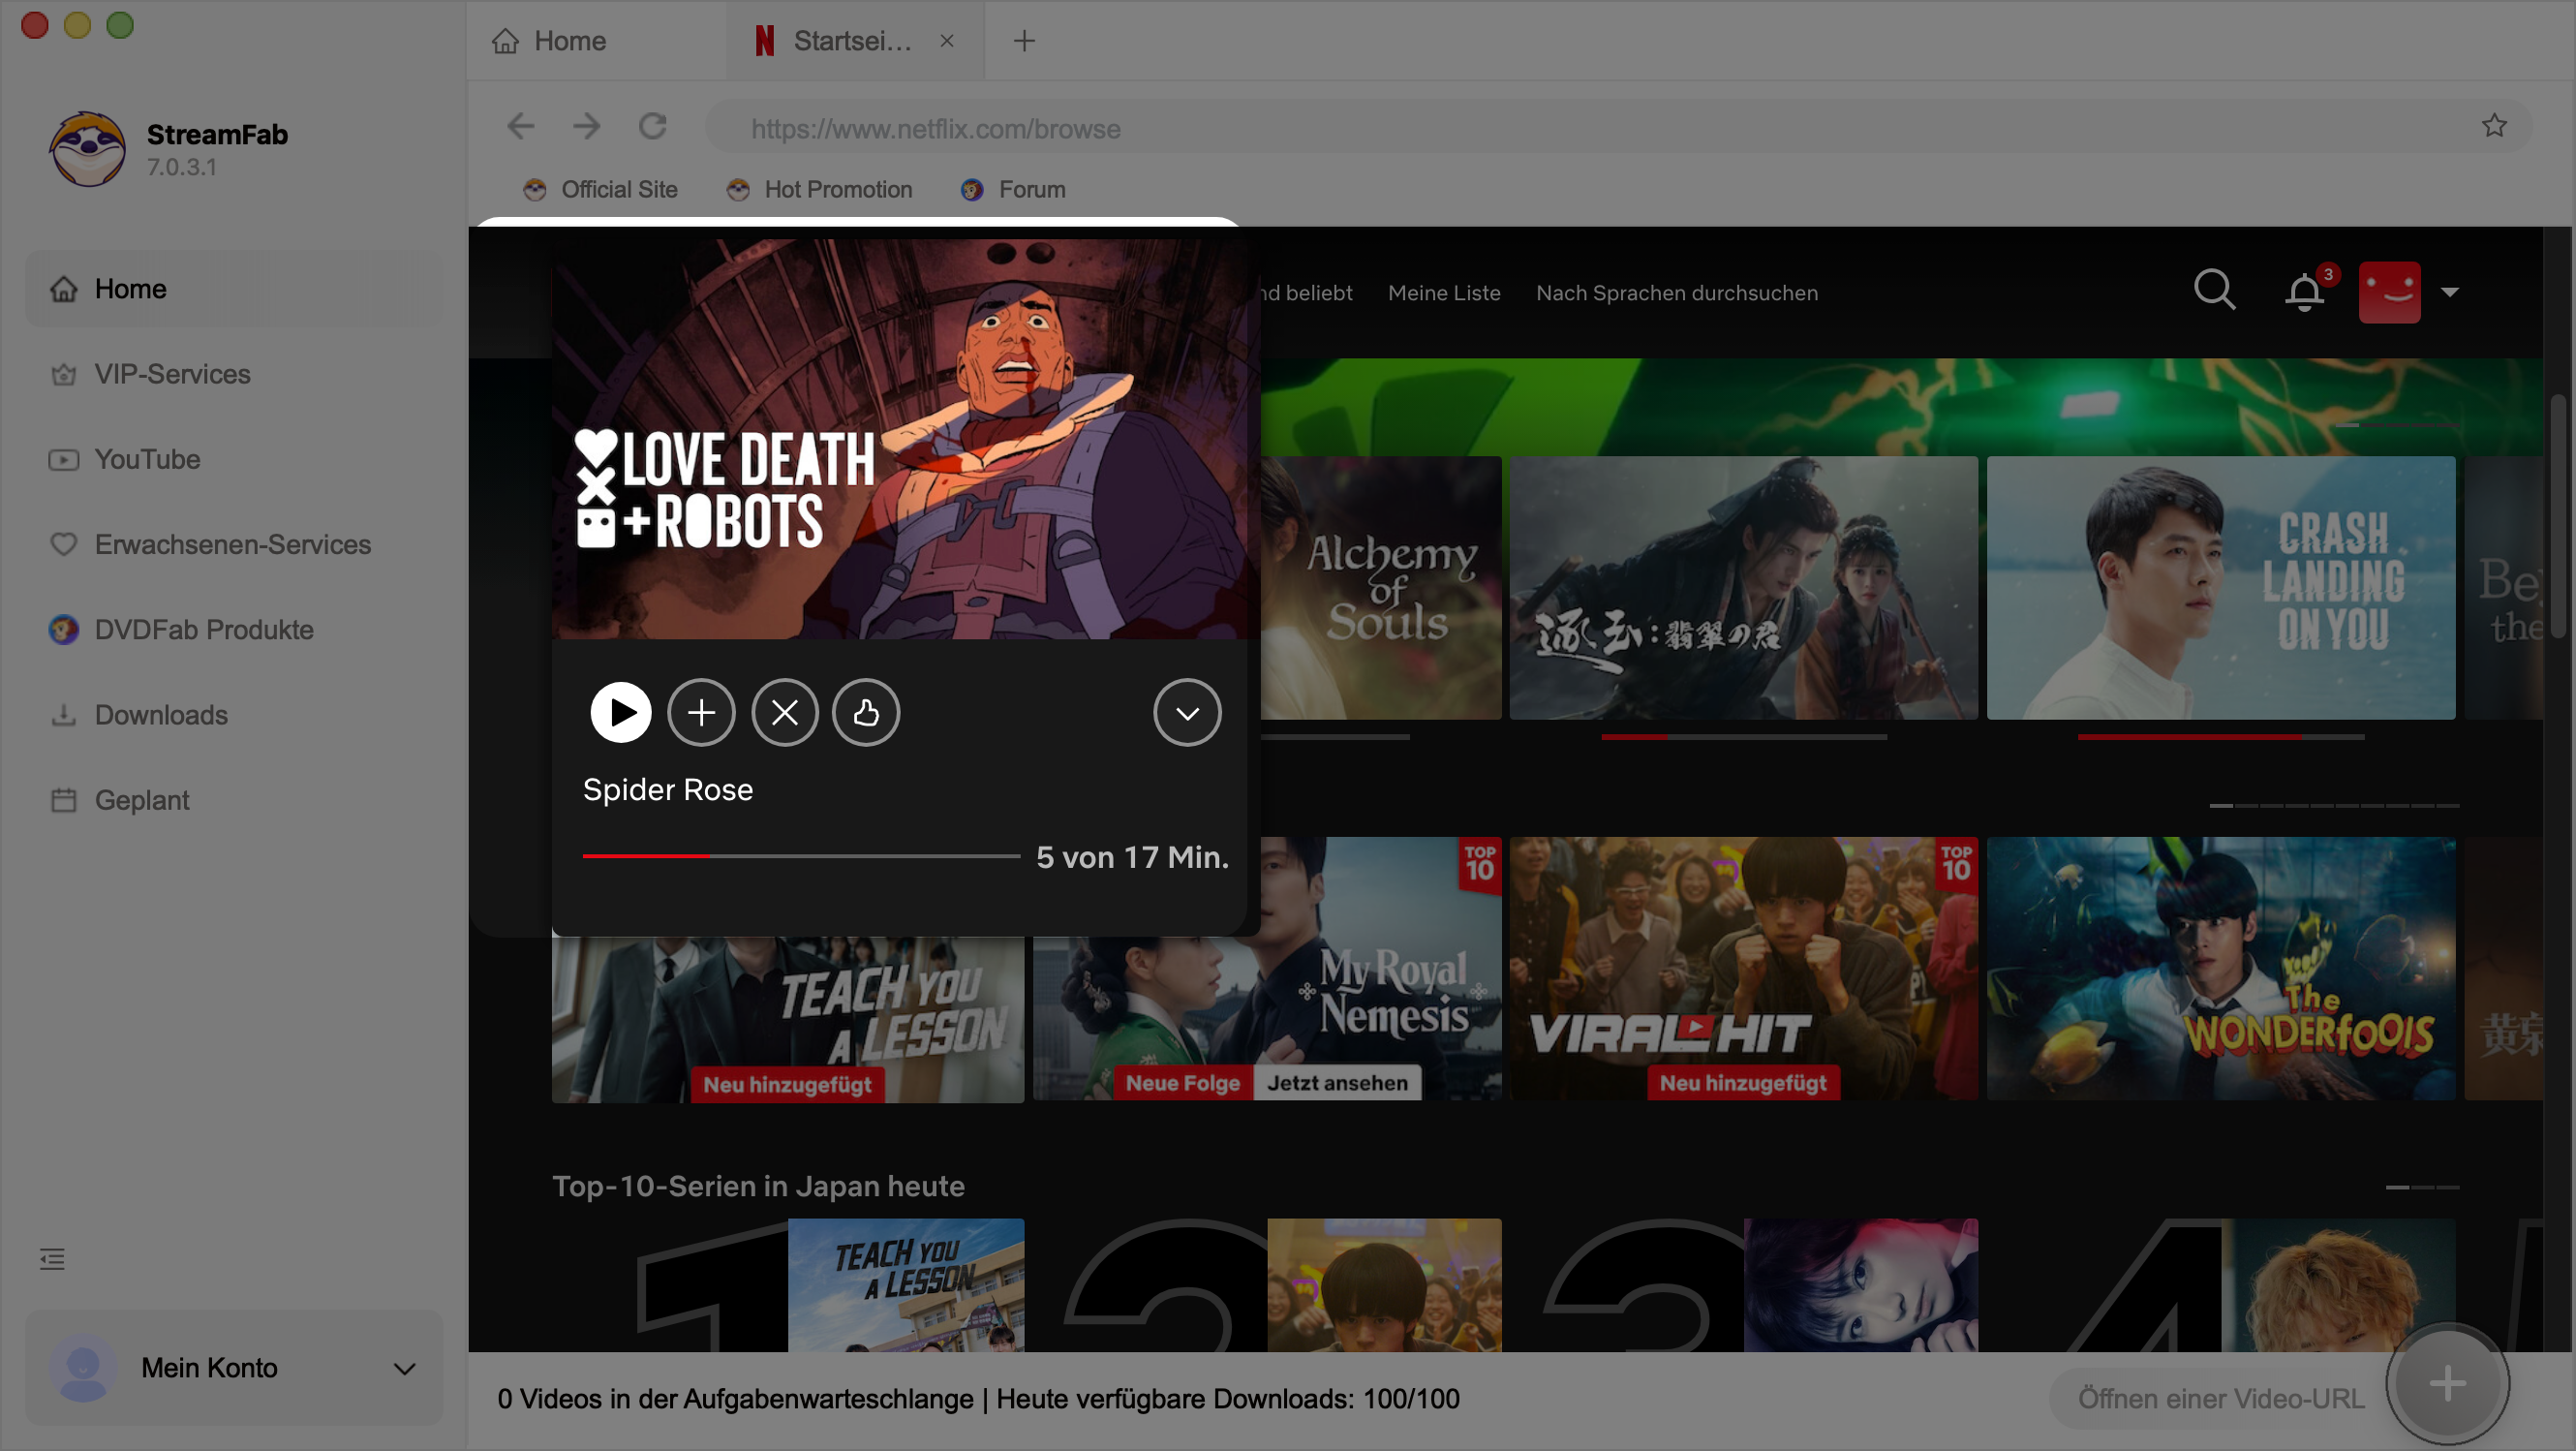Open Viral Hit thumbnail
This screenshot has height=1451, width=2576.
click(1743, 969)
